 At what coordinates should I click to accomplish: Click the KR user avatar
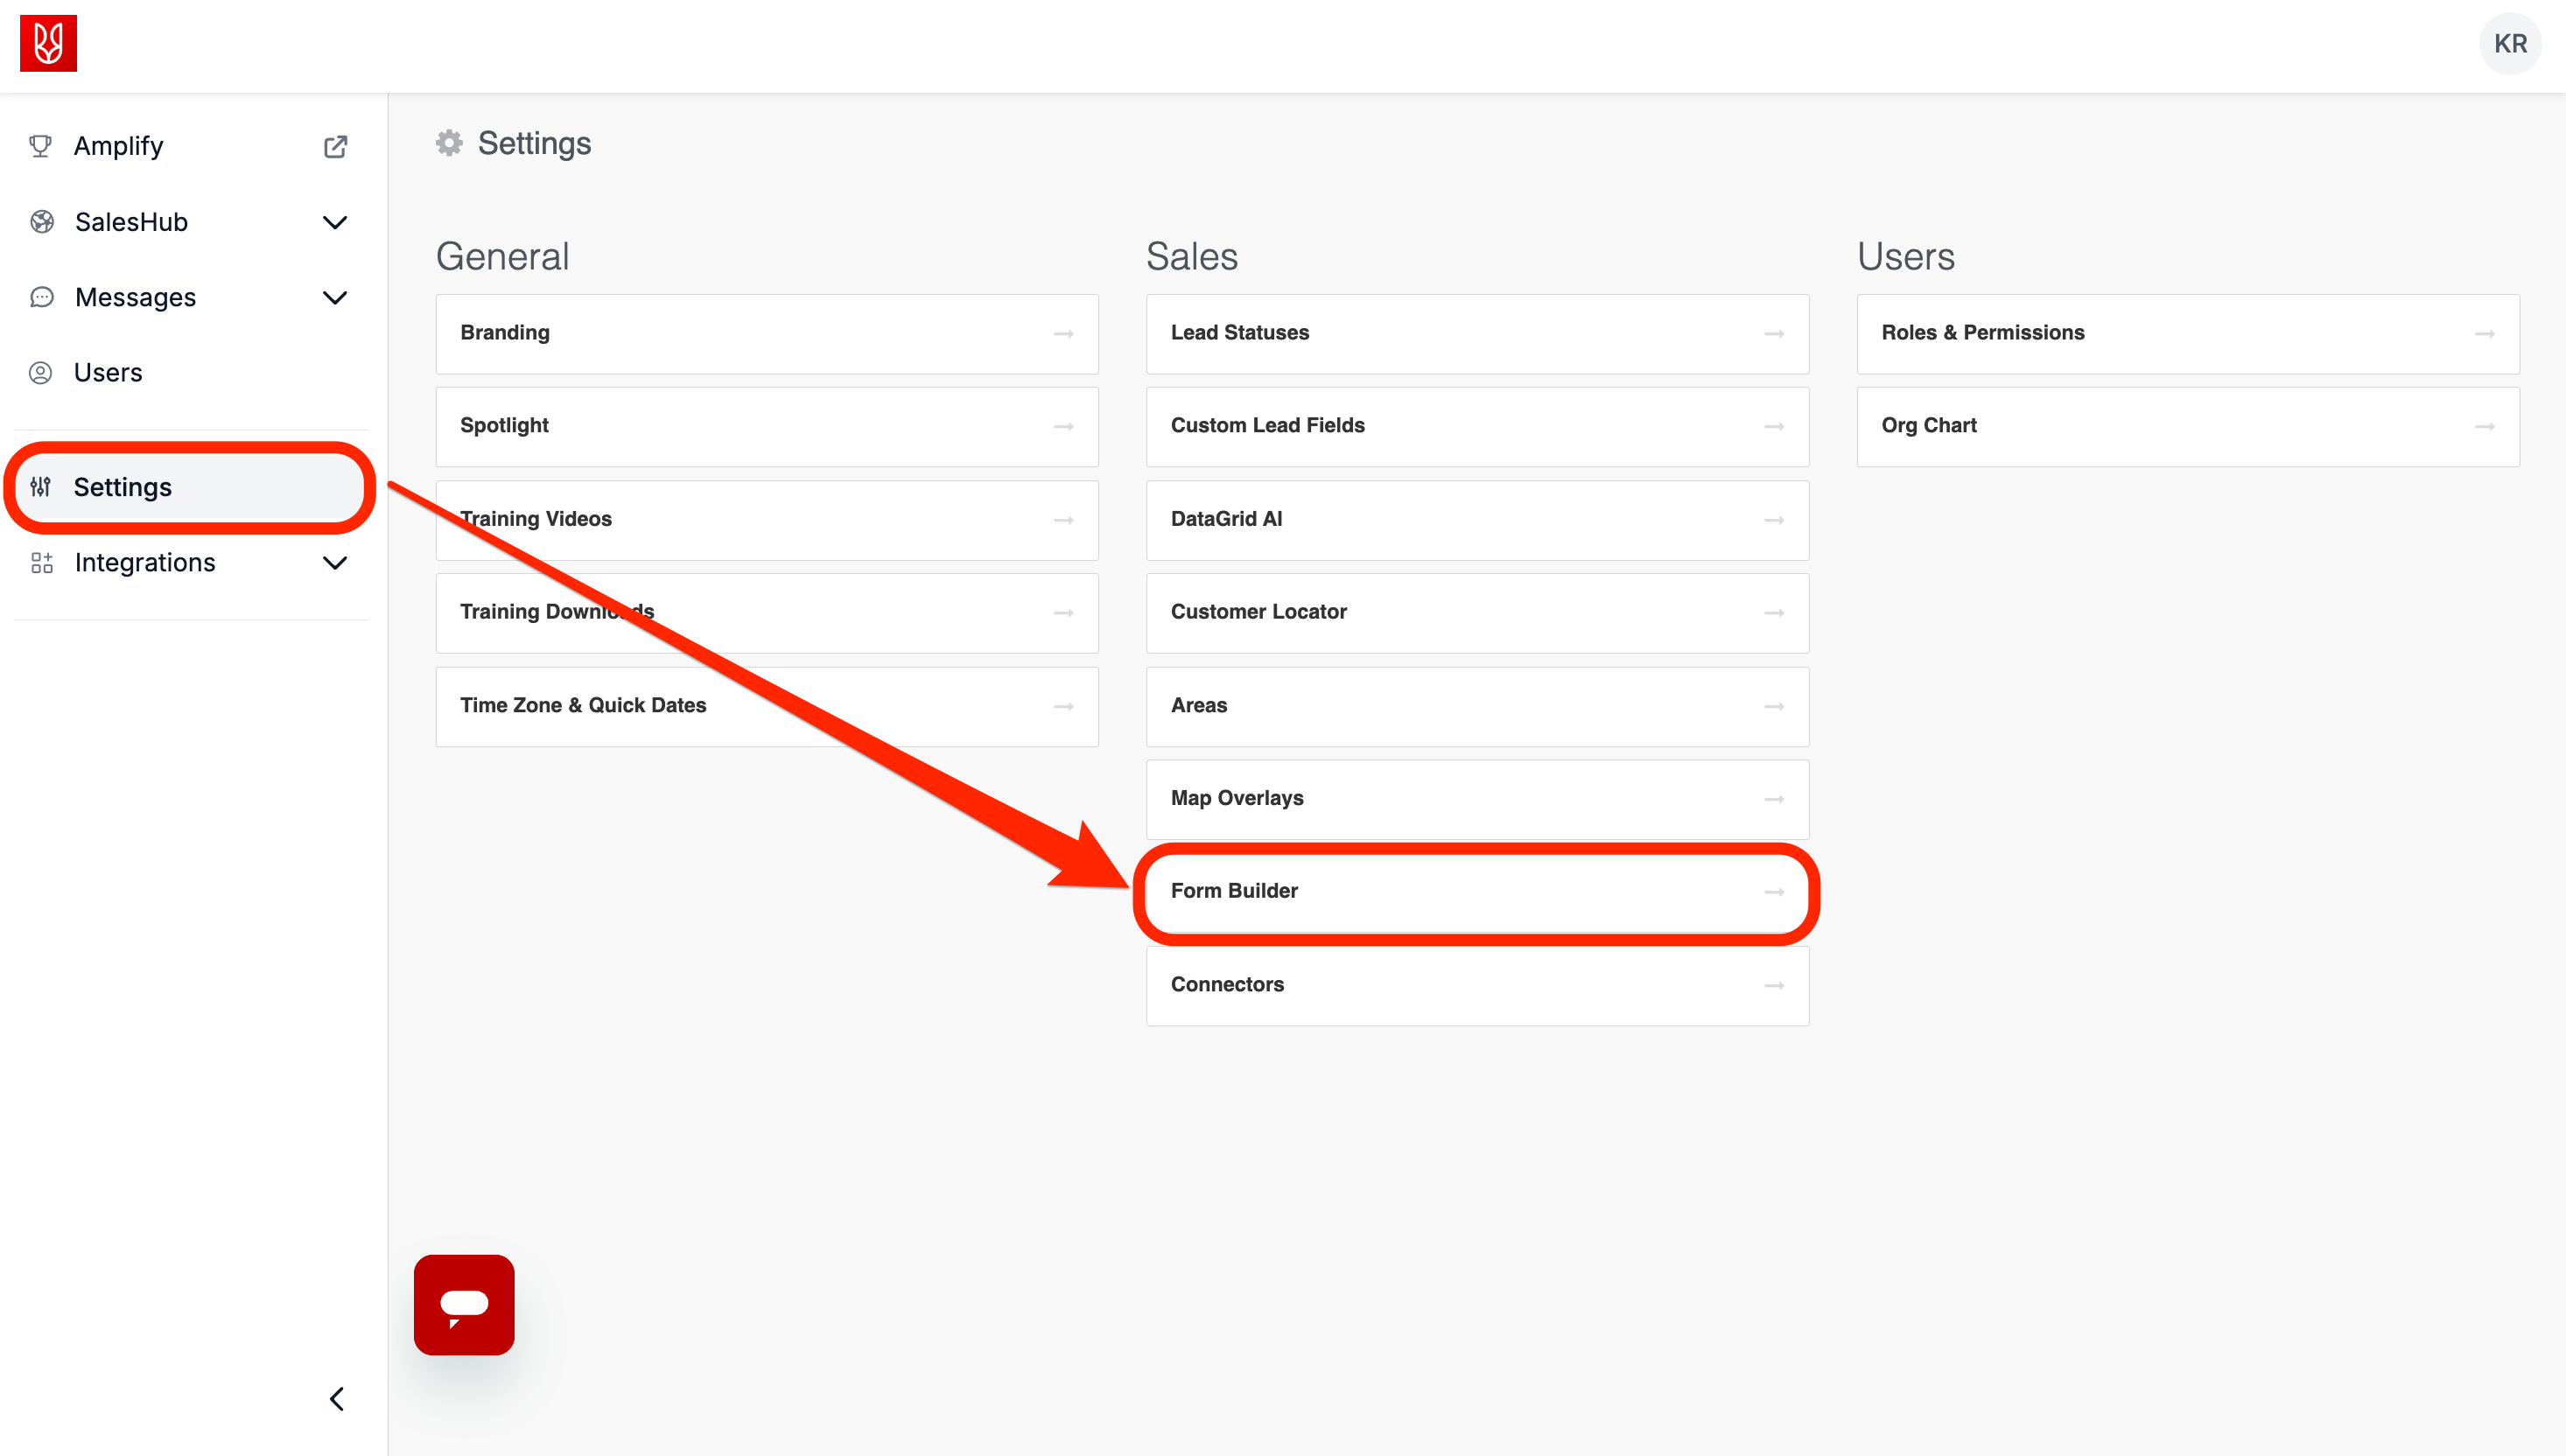[x=2509, y=44]
